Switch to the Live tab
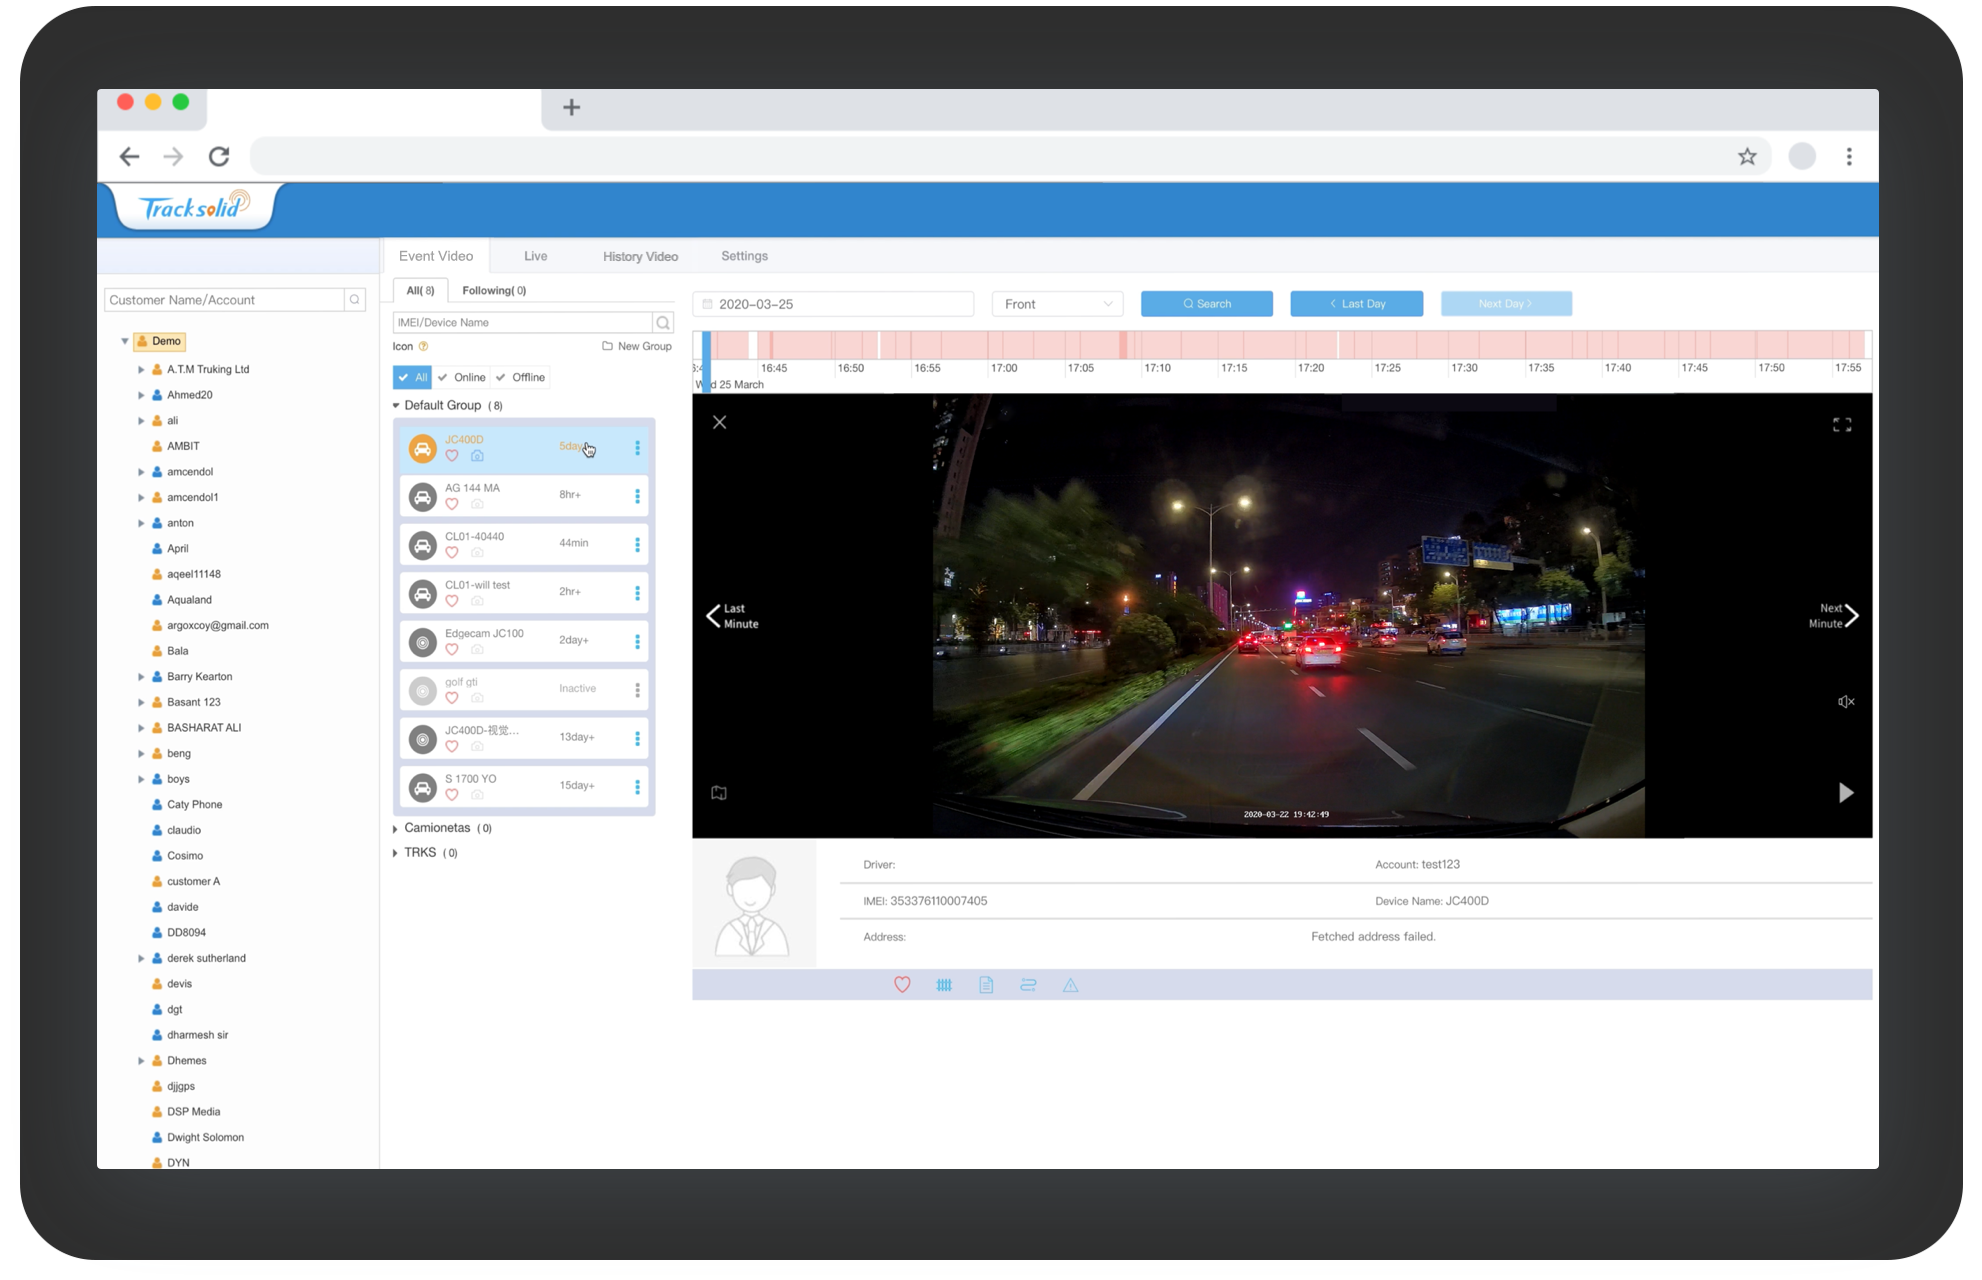This screenshot has width=1982, height=1280. (x=535, y=257)
